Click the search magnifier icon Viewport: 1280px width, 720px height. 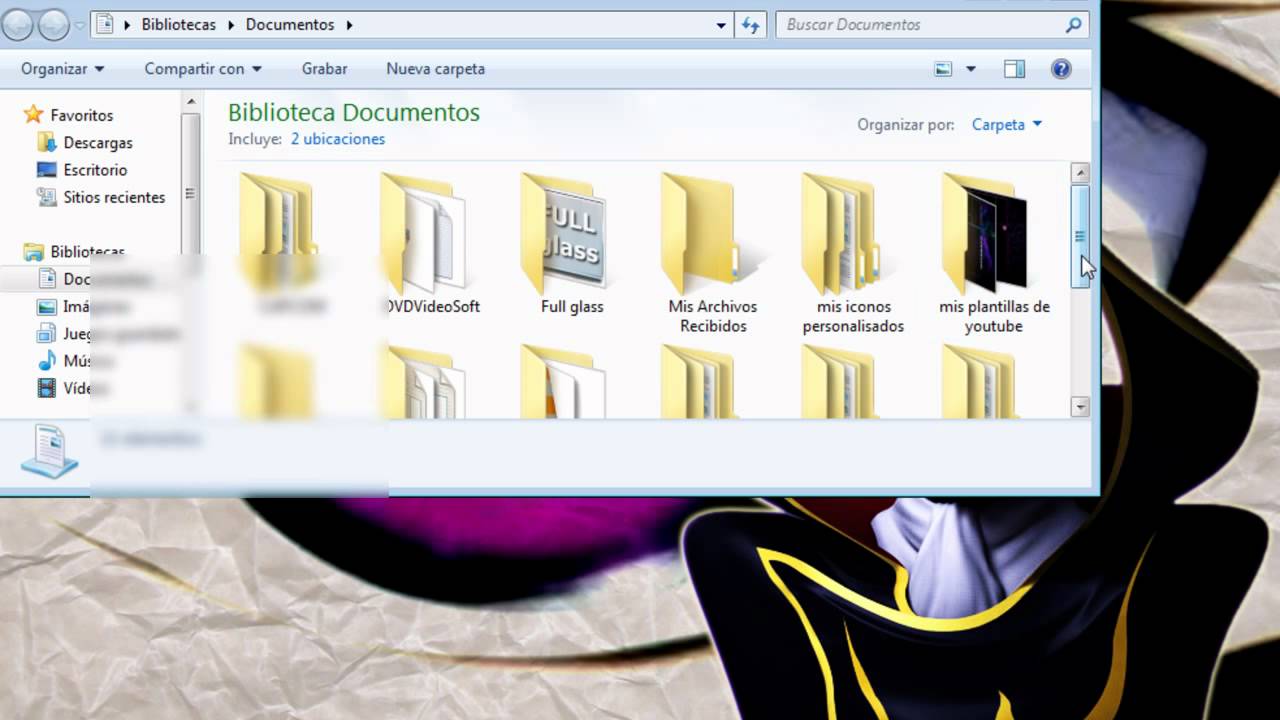tap(1073, 25)
